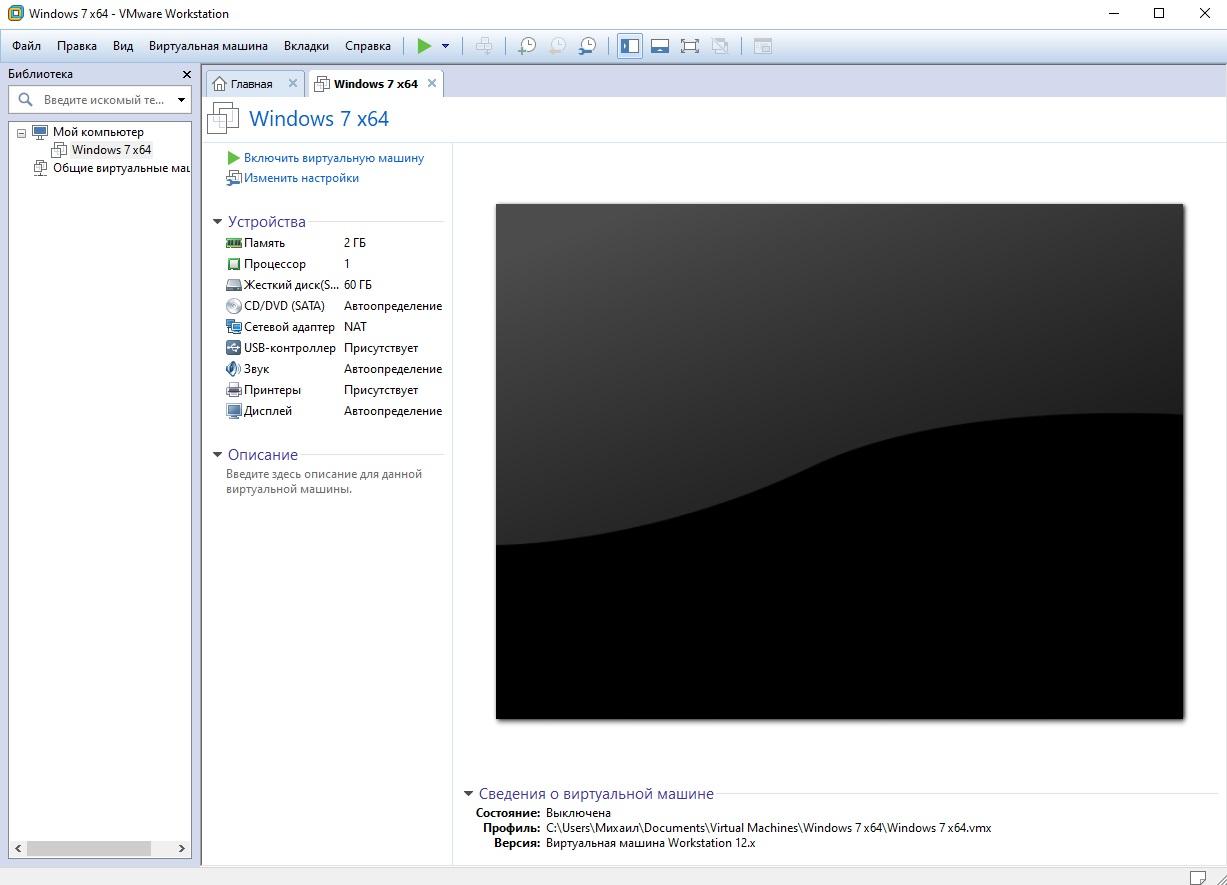This screenshot has width=1227, height=885.
Task: Click the VMware icon in title bar
Action: point(15,14)
